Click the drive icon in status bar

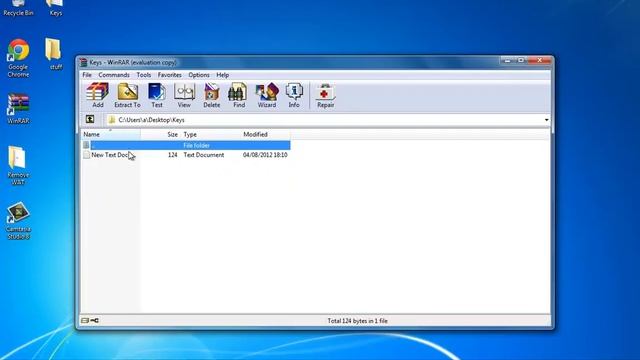(x=85, y=320)
